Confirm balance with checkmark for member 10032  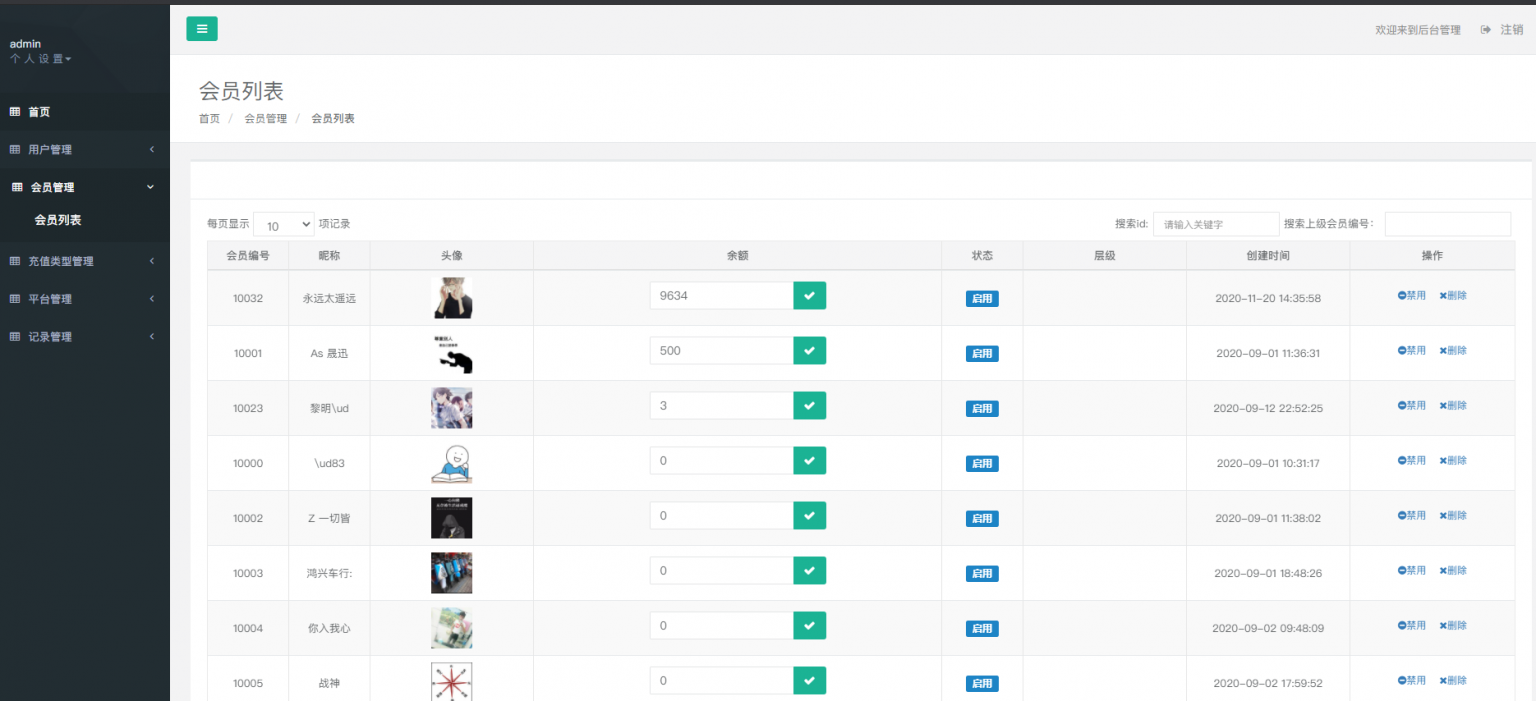click(809, 296)
